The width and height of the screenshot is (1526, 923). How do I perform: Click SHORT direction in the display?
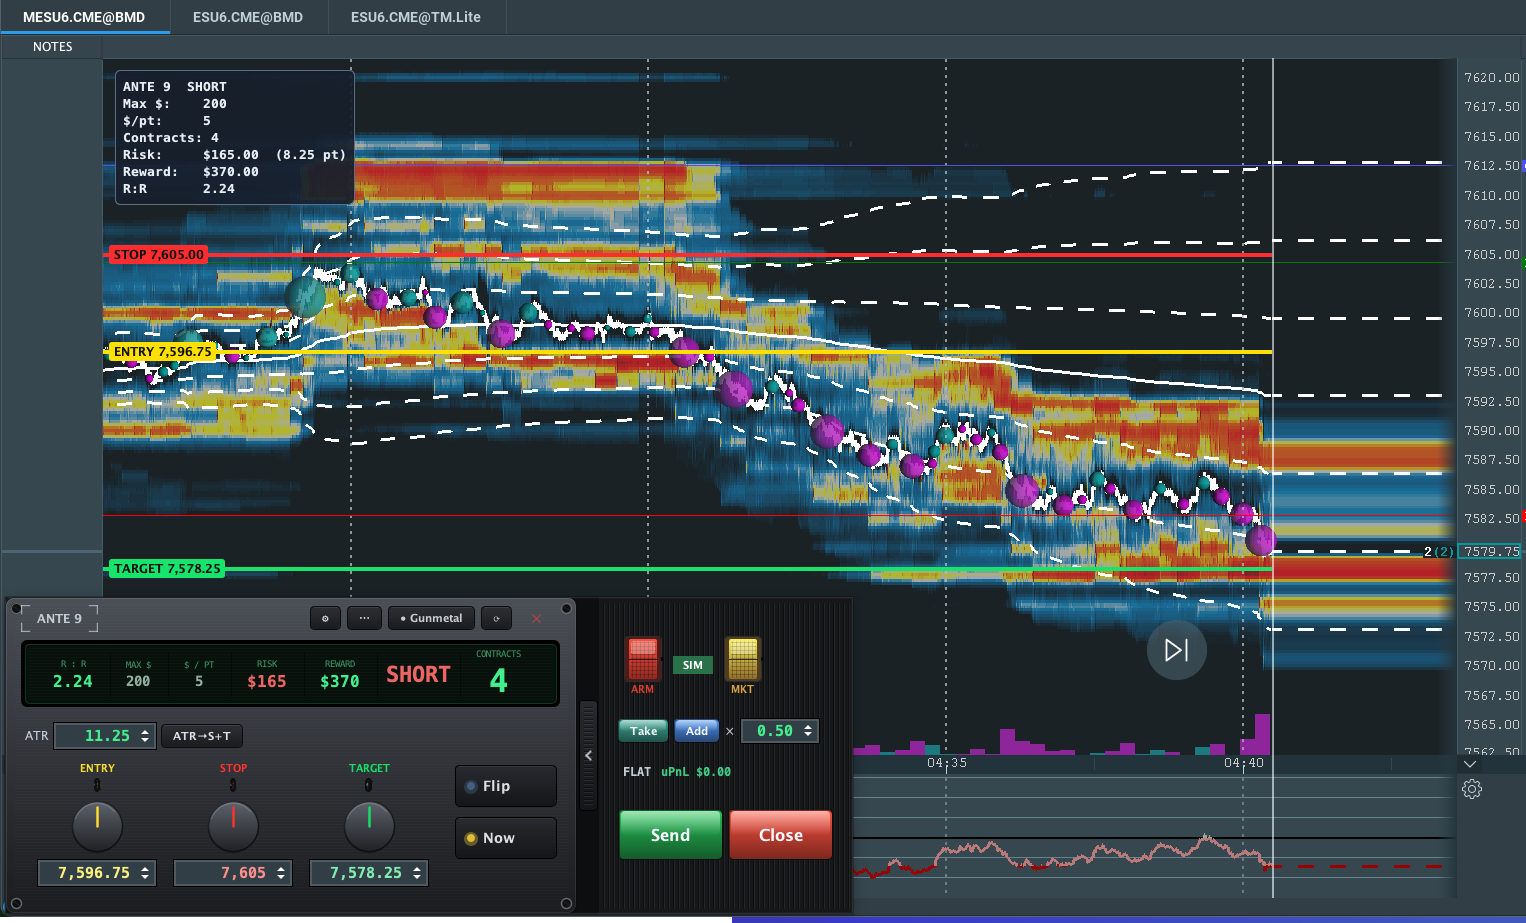418,675
